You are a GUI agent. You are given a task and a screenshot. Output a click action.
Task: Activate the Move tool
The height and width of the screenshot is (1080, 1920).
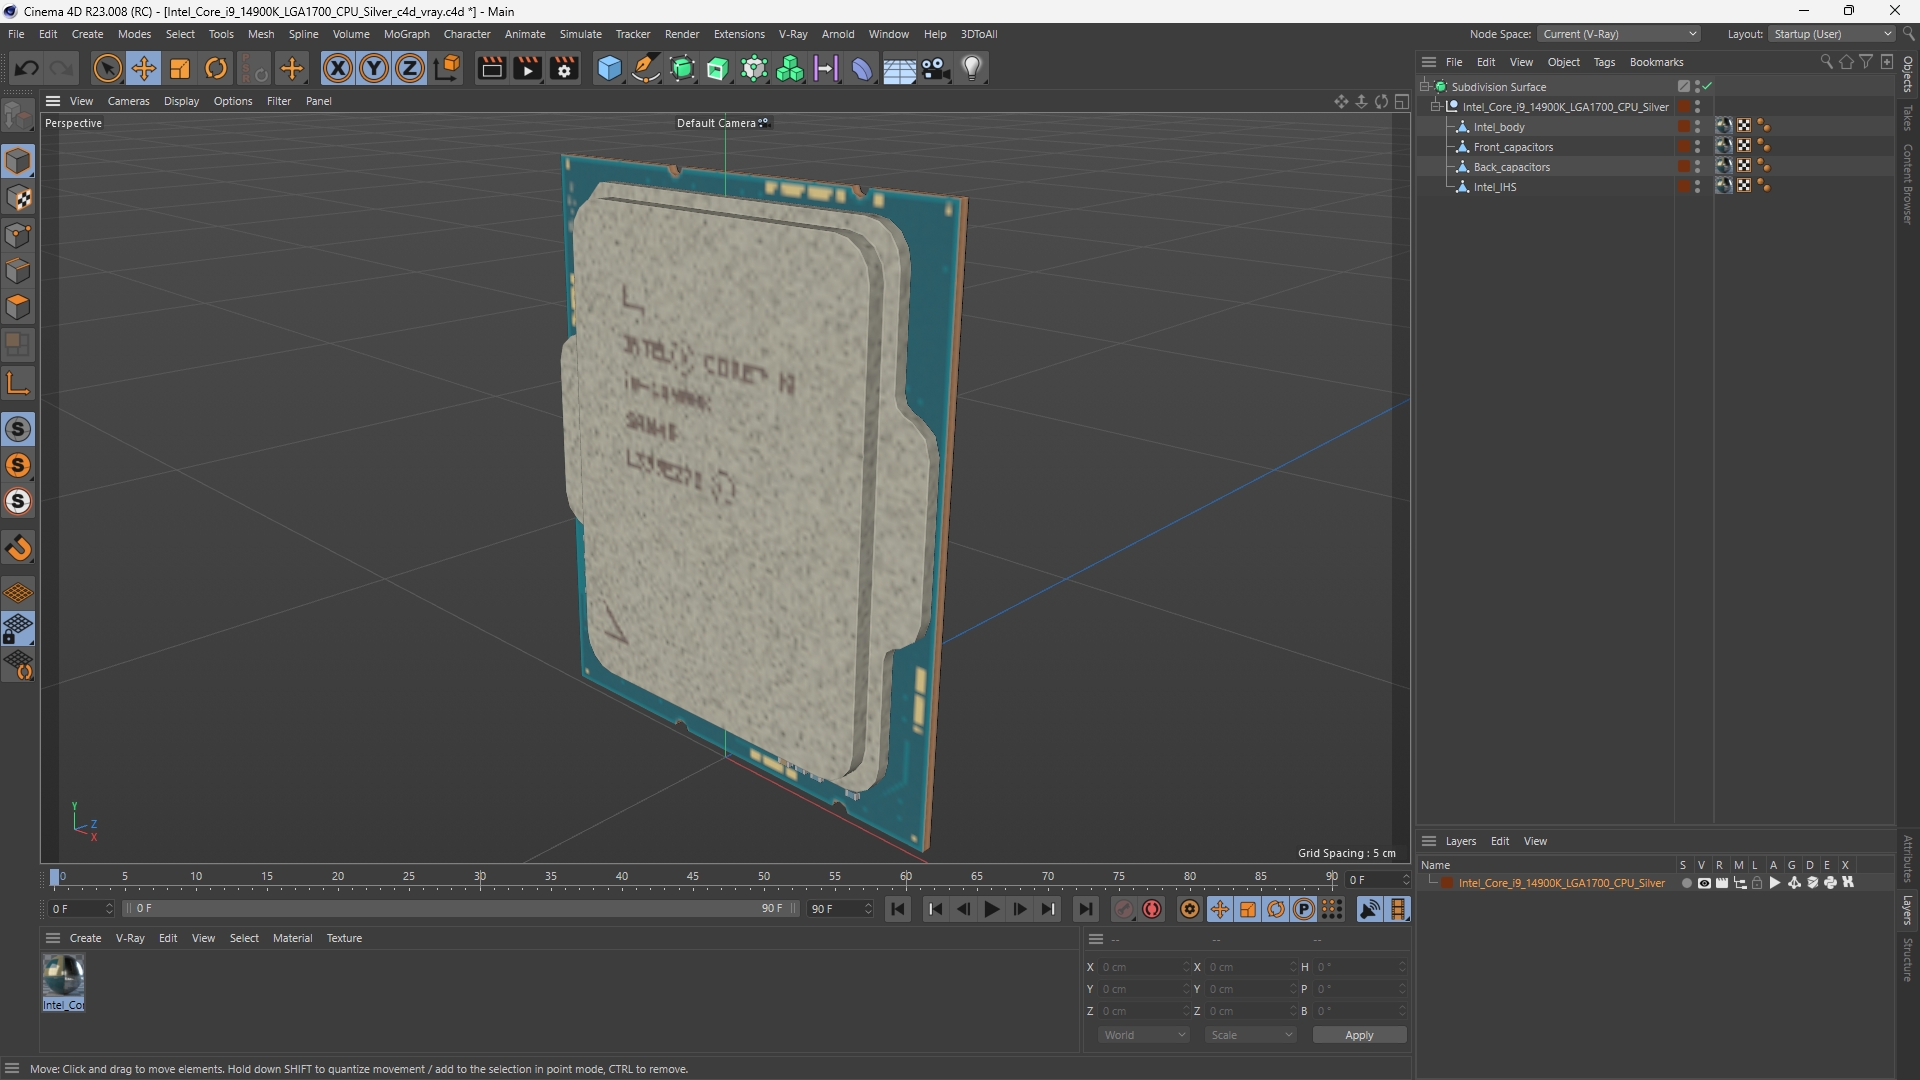[144, 68]
